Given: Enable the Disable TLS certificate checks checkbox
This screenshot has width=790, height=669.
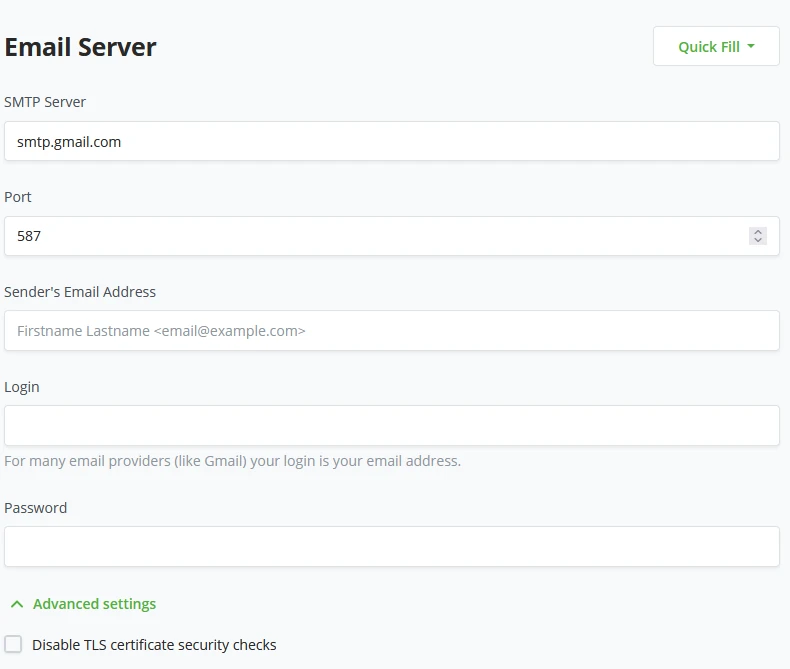Looking at the screenshot, I should click(x=13, y=644).
